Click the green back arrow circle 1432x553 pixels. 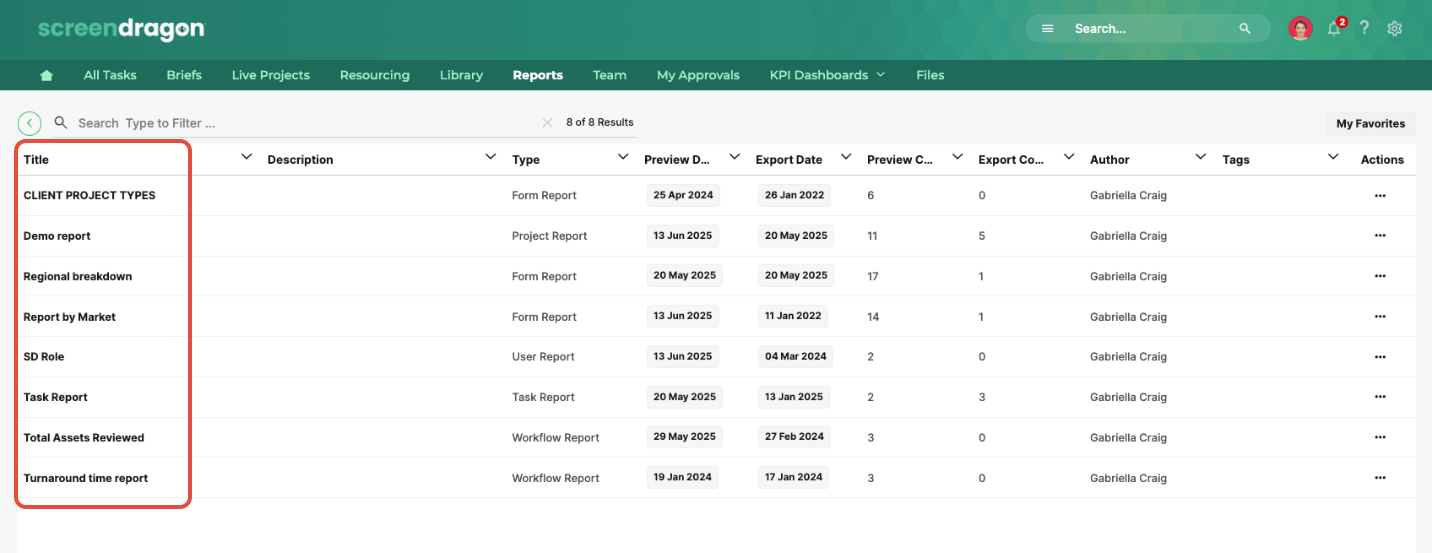pos(30,123)
